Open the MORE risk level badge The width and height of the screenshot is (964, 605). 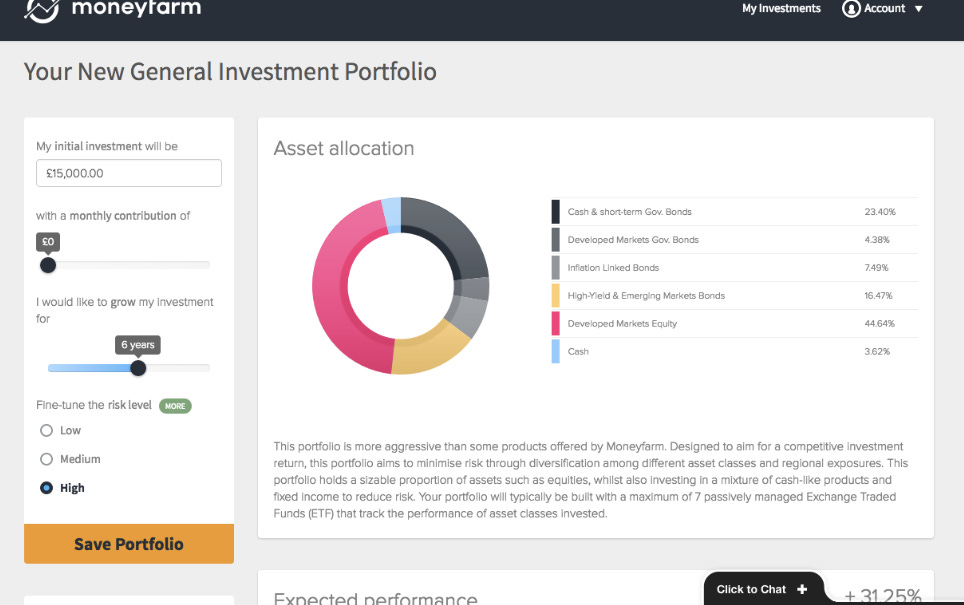pos(175,406)
